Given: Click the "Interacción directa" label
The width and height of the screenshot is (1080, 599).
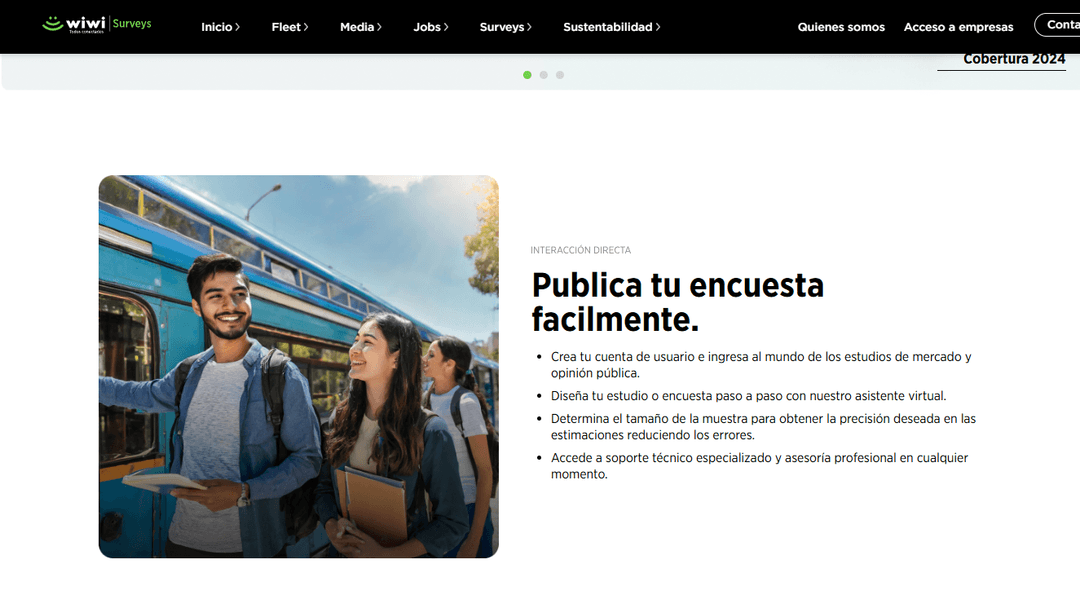Looking at the screenshot, I should coord(580,250).
